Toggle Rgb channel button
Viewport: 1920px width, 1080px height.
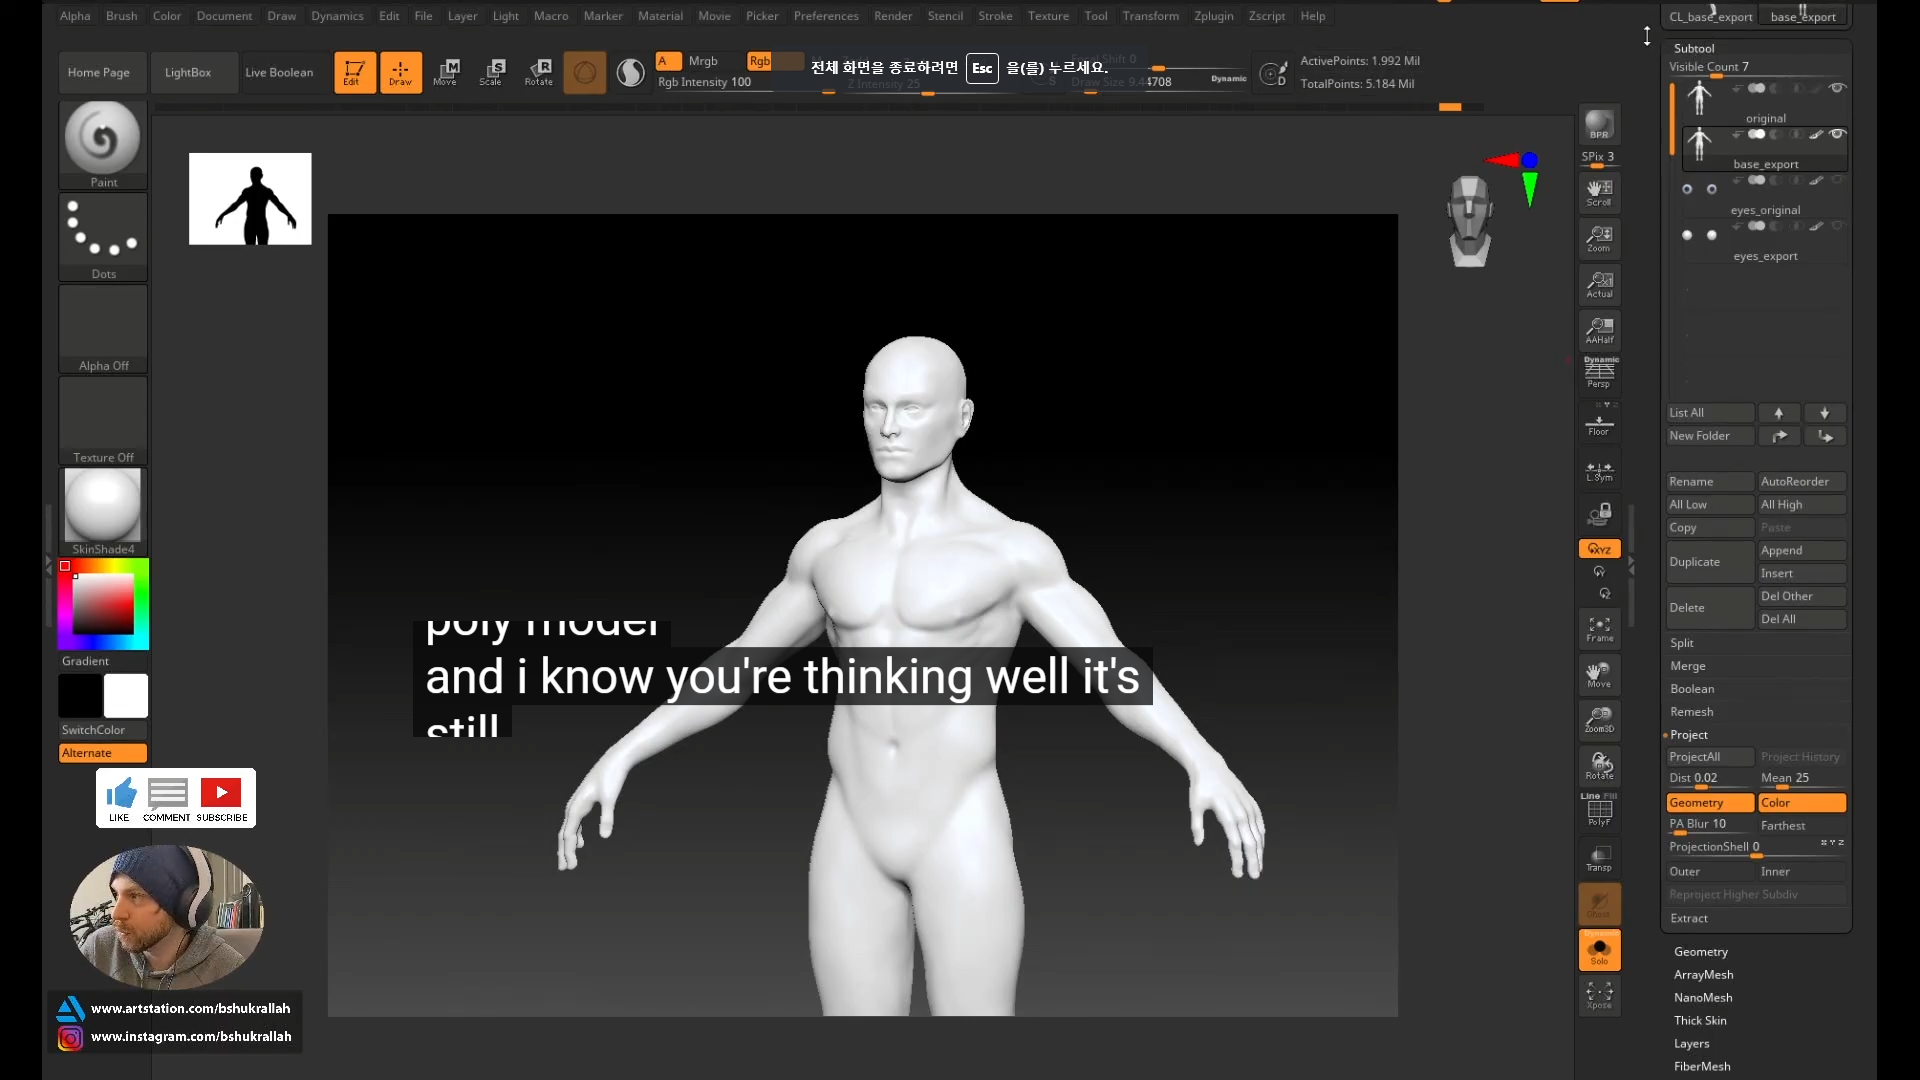click(760, 61)
